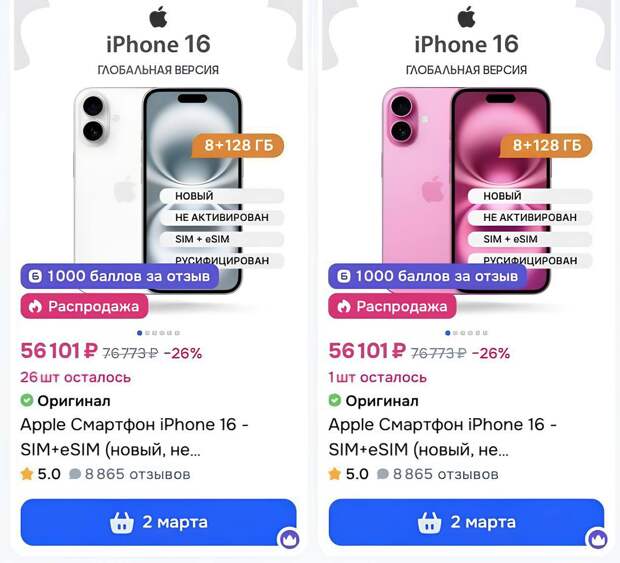This screenshot has width=620, height=563.
Task: Click the crown icon on white iPhone card
Action: click(289, 538)
